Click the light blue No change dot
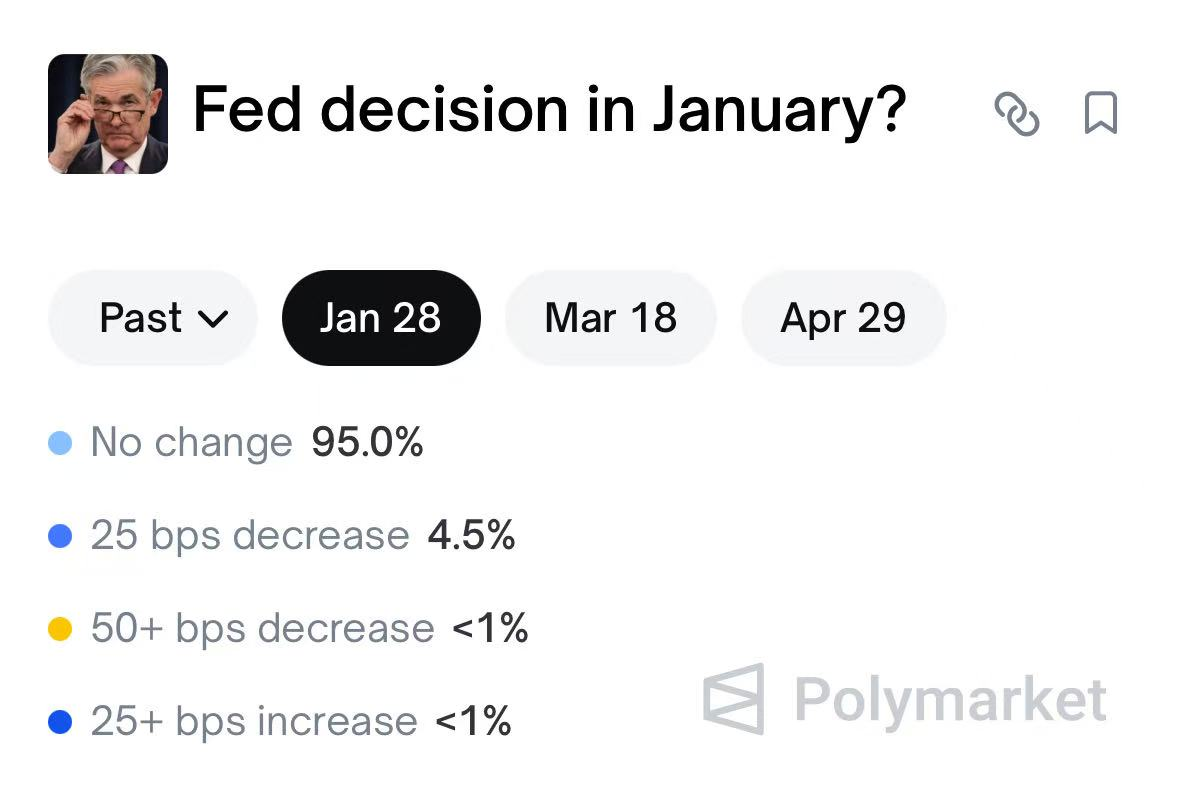The image size is (1179, 802). pyautogui.click(x=60, y=443)
